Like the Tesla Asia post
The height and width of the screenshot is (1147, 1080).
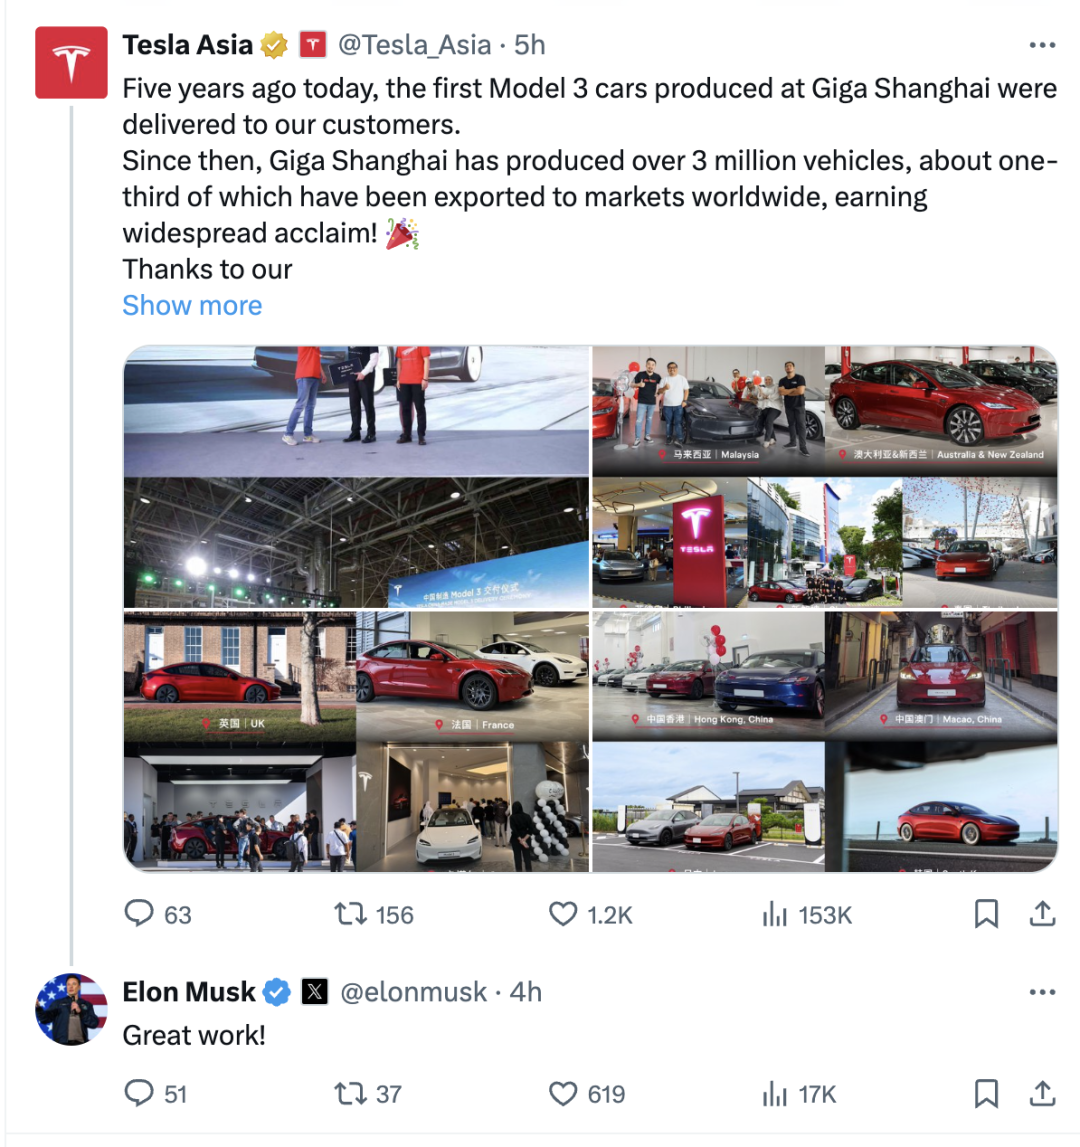(564, 914)
